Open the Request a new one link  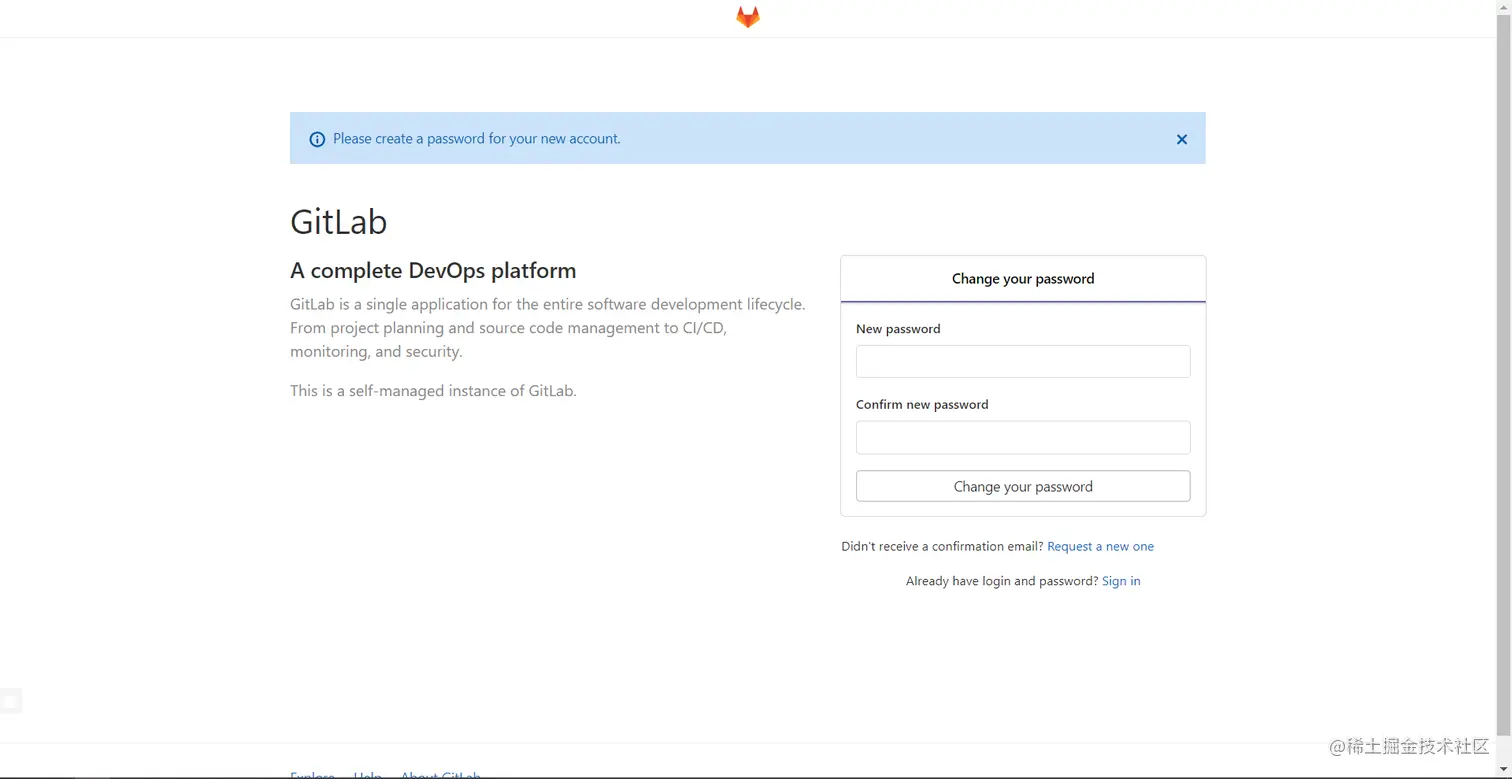click(x=1100, y=546)
